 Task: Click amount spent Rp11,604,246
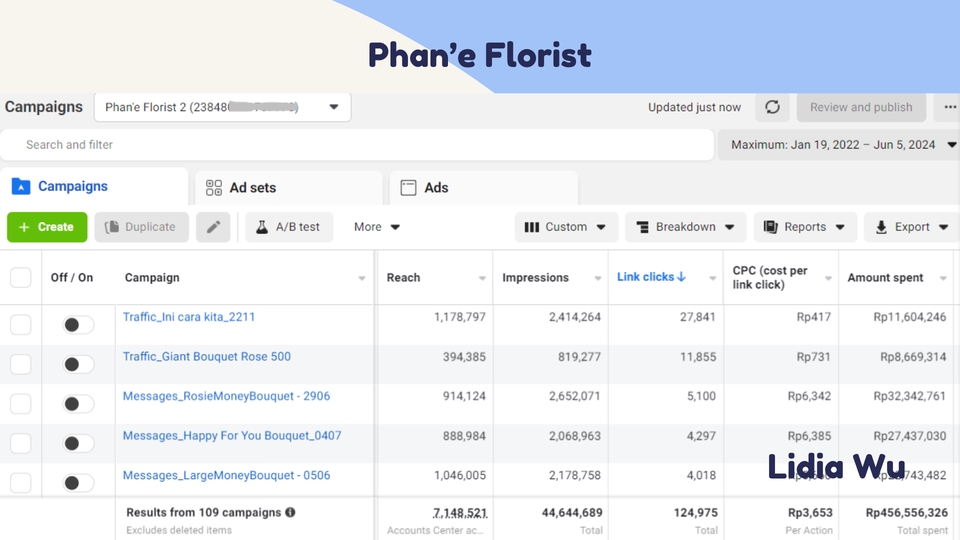click(x=910, y=317)
